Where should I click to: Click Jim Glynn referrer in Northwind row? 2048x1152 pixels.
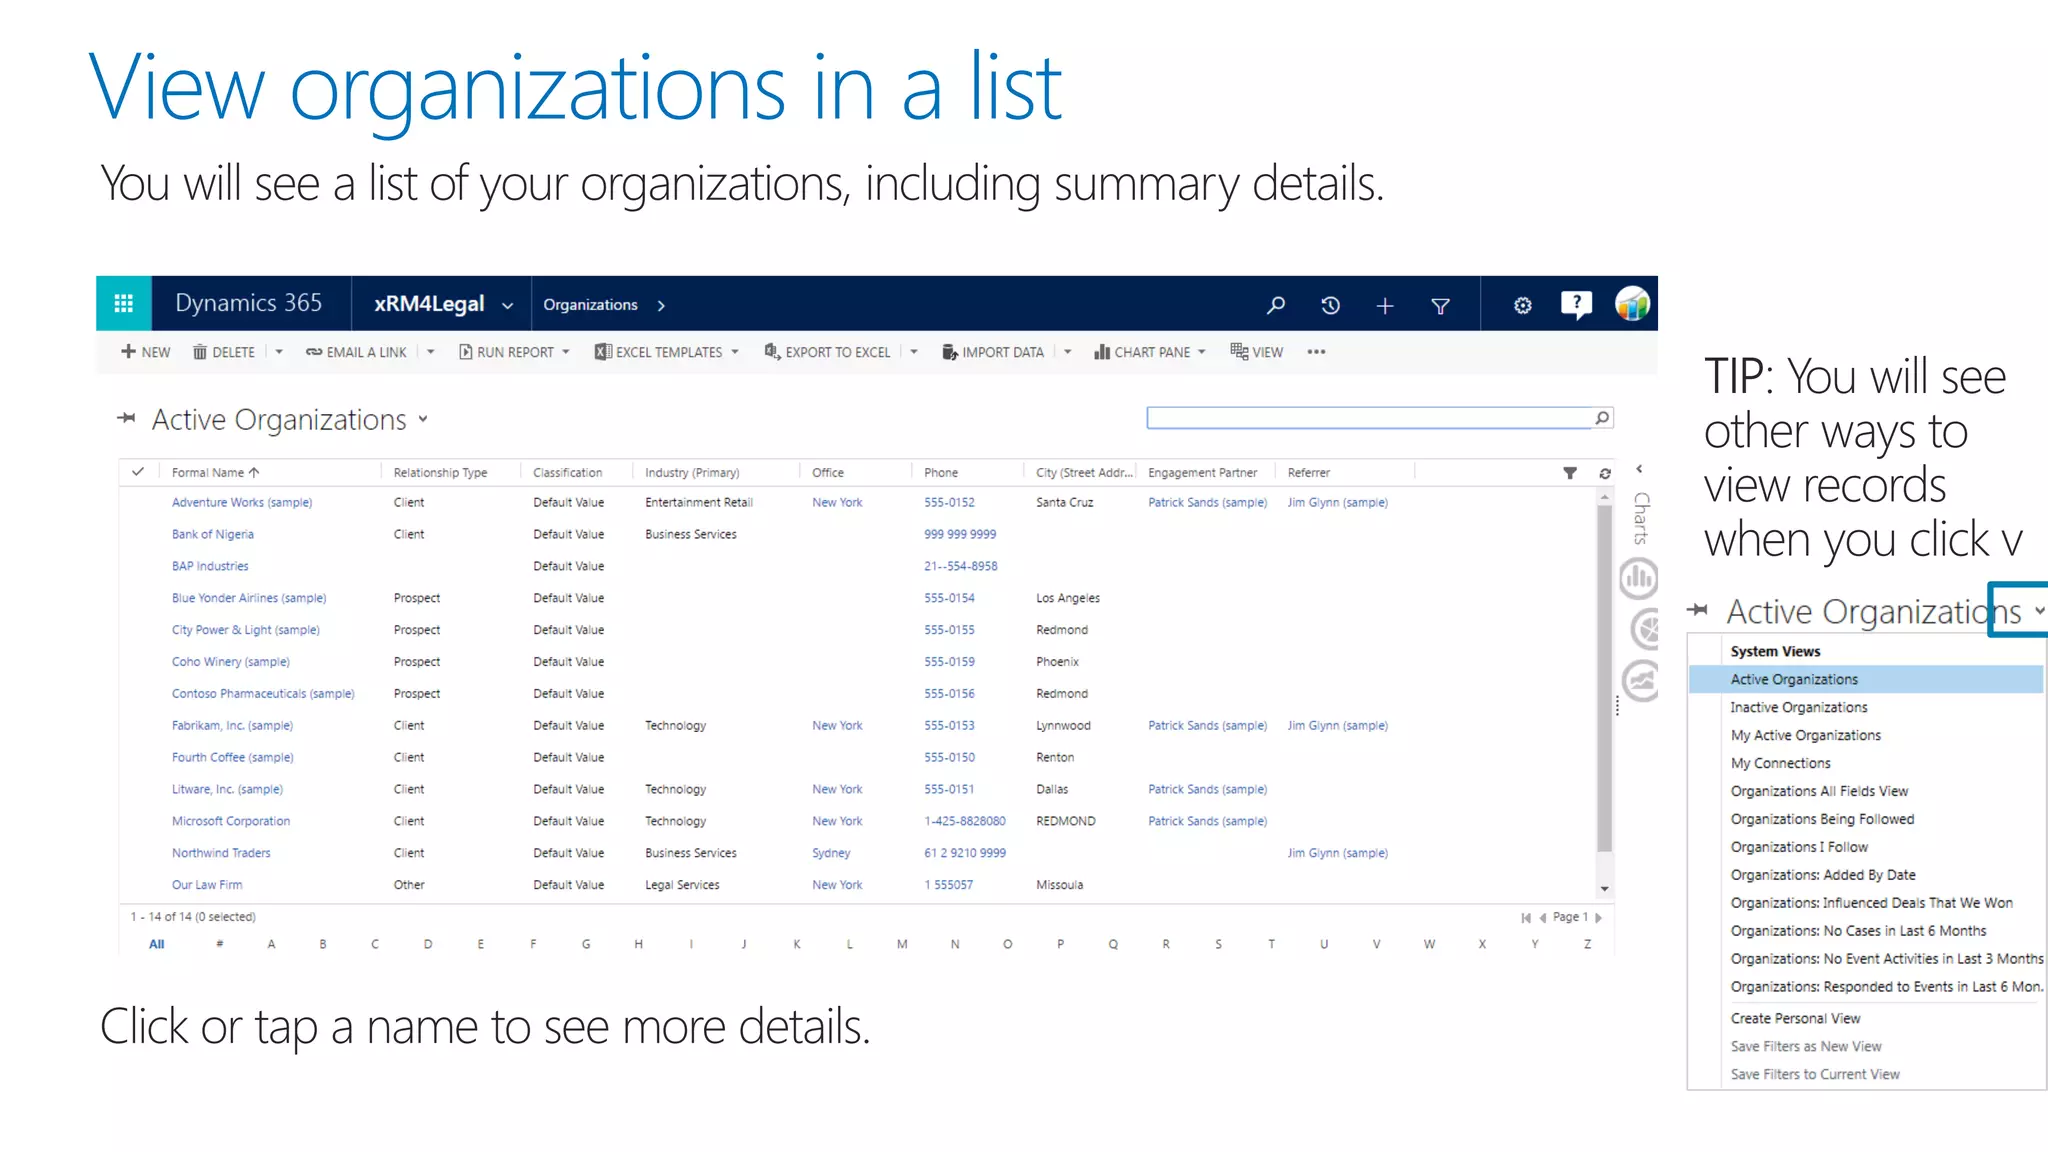coord(1337,853)
